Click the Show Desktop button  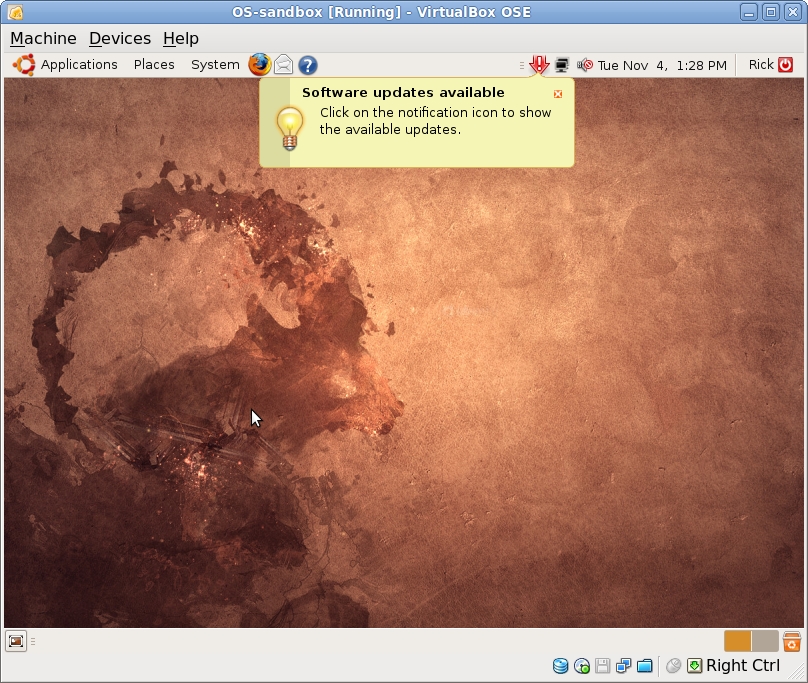pyautogui.click(x=16, y=642)
